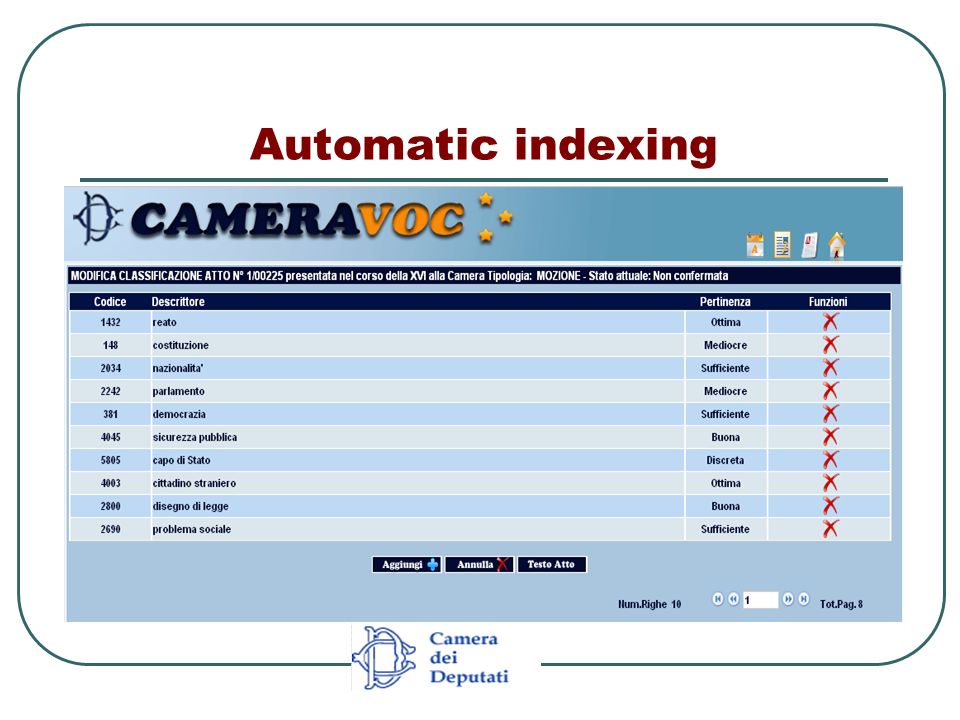Jump to the first page of results

[x=718, y=599]
